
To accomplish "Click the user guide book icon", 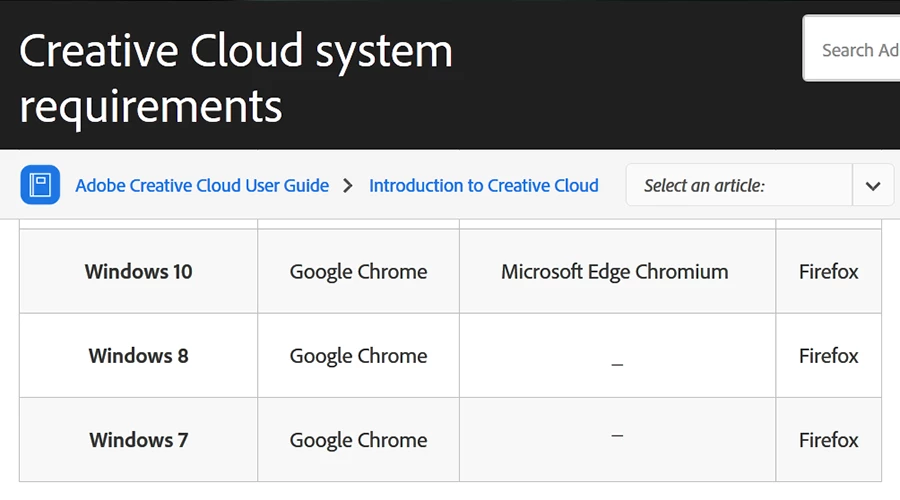I will [x=39, y=185].
